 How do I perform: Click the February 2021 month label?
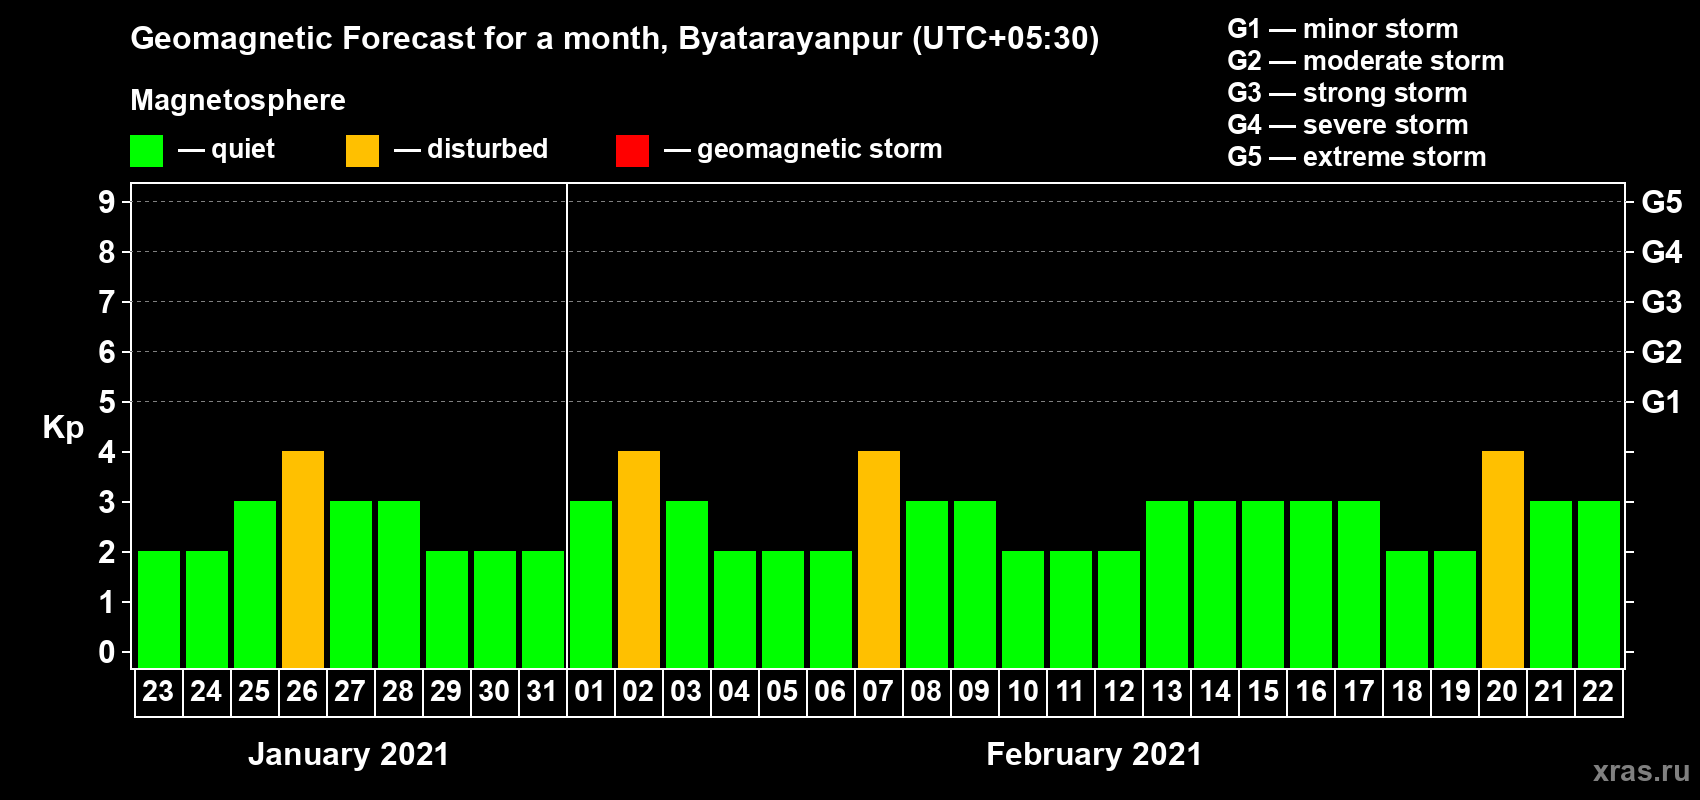[x=1094, y=754]
